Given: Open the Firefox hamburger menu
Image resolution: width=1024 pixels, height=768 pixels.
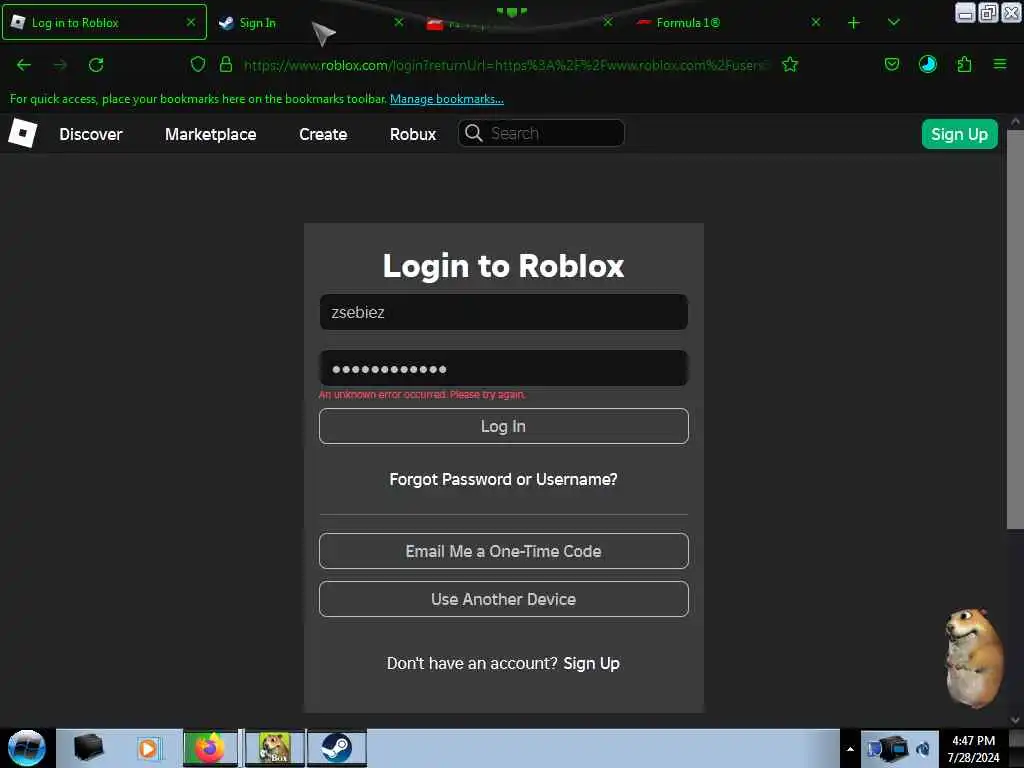Looking at the screenshot, I should [x=1000, y=64].
